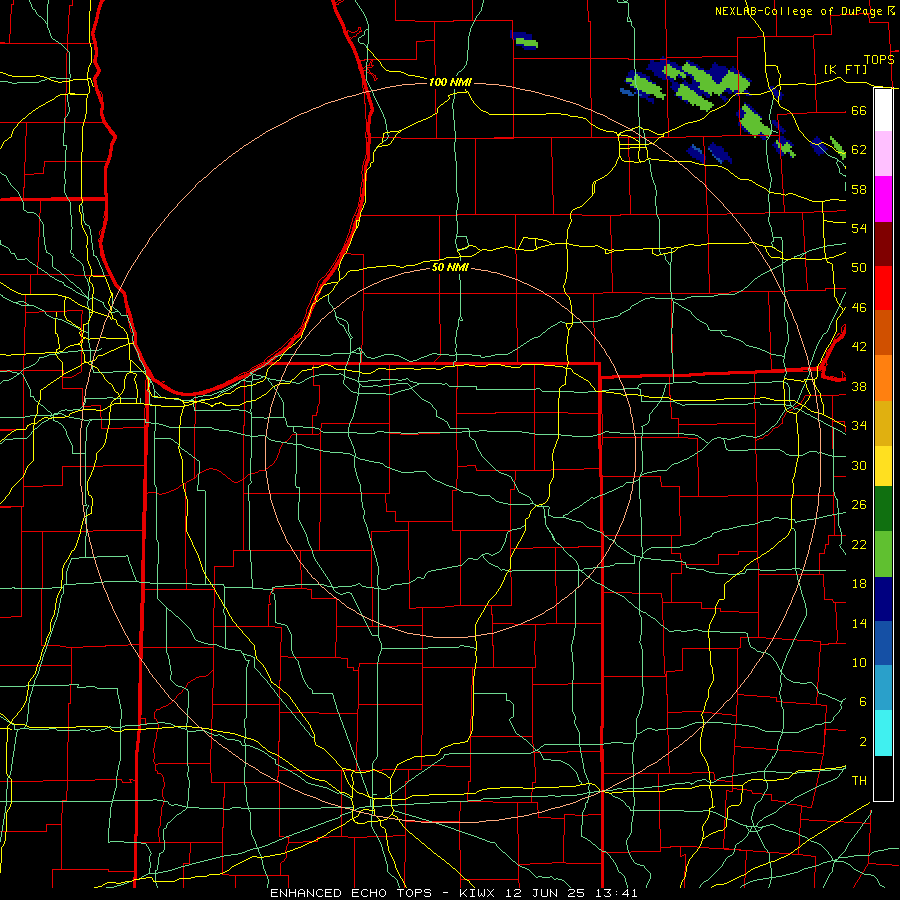Click the bright red legend swatch
The image size is (900, 900).
pyautogui.click(x=883, y=288)
